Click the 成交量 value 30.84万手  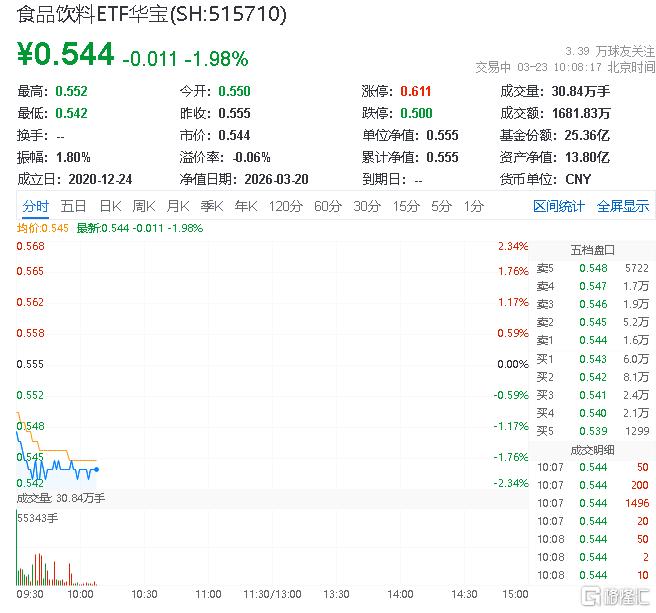(x=581, y=91)
